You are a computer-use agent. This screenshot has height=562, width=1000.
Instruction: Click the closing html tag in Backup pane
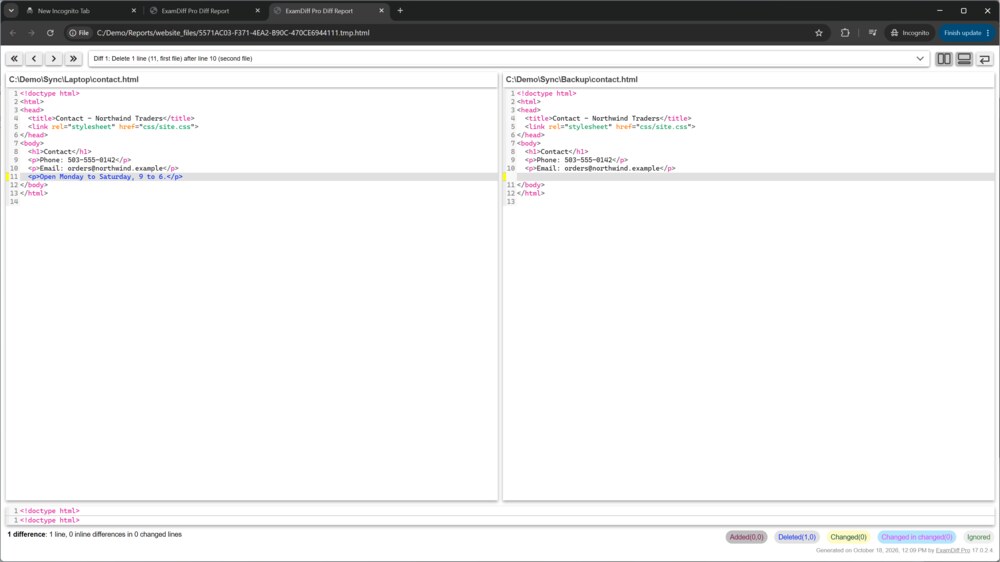coord(531,193)
